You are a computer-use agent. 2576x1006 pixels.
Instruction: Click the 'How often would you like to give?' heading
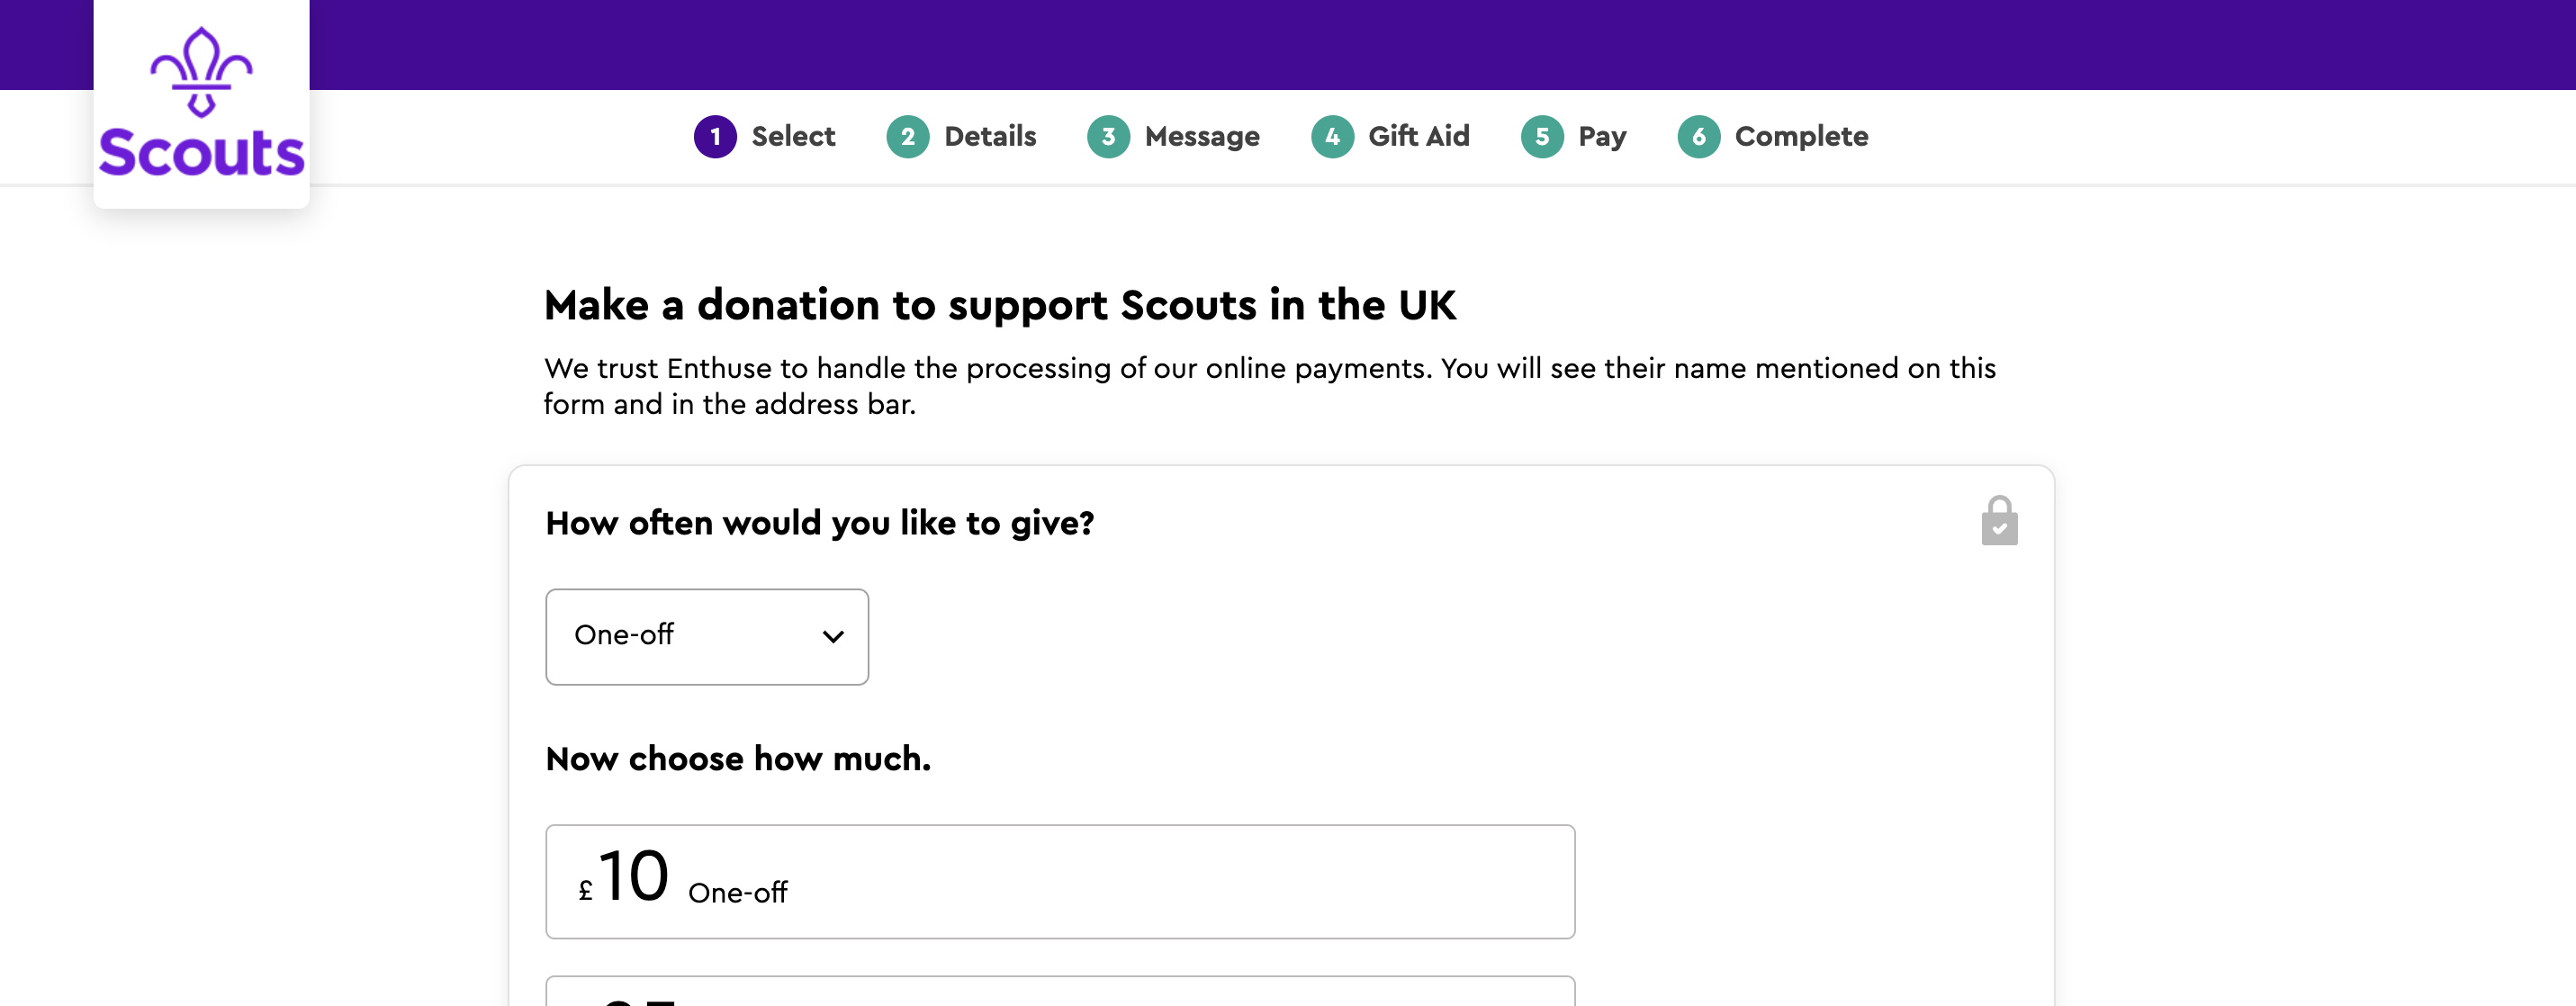[x=819, y=523]
